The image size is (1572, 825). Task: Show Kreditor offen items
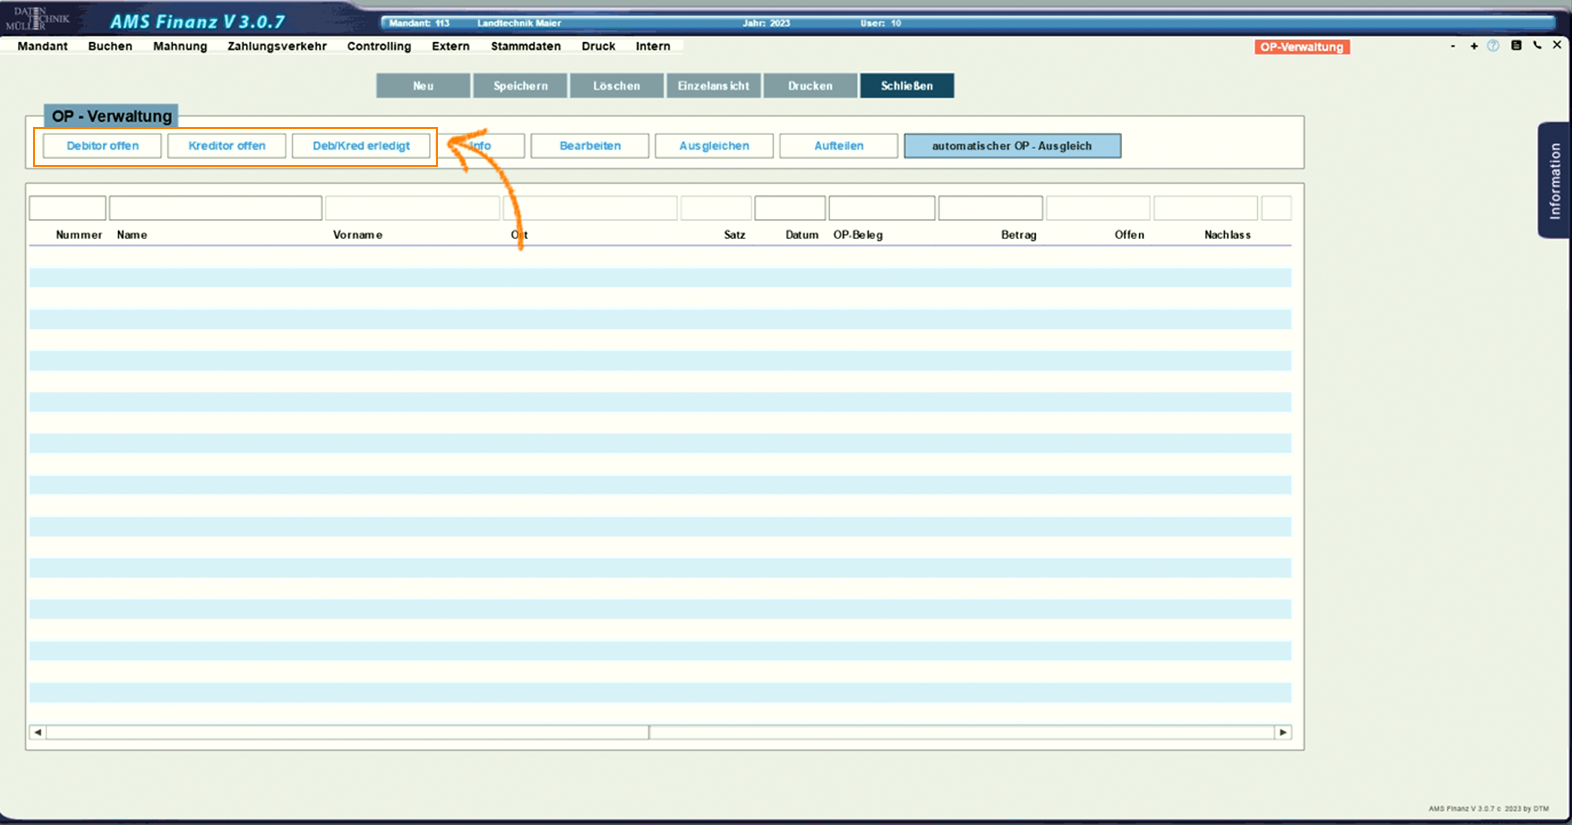click(227, 146)
